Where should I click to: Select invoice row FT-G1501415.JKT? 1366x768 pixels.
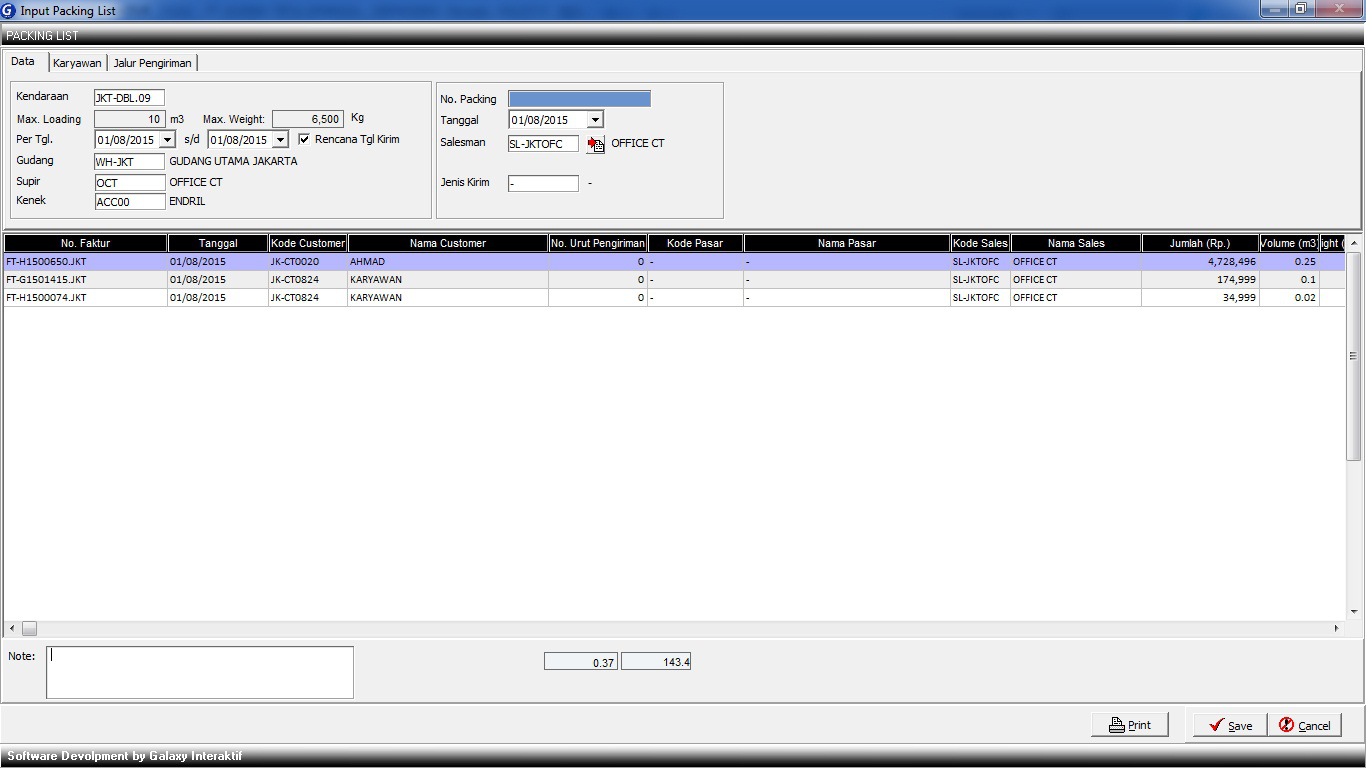[46, 280]
